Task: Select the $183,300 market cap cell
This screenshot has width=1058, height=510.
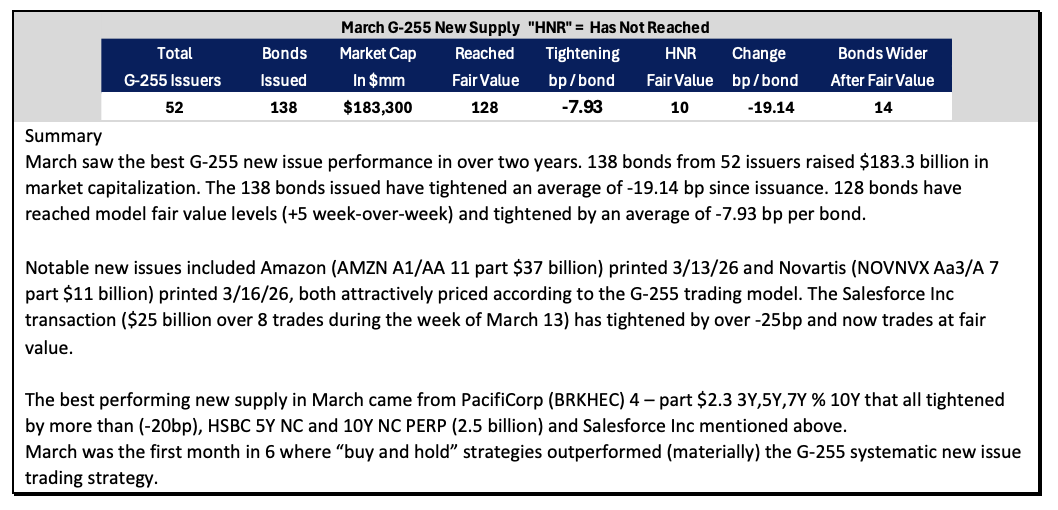Action: click(x=378, y=107)
